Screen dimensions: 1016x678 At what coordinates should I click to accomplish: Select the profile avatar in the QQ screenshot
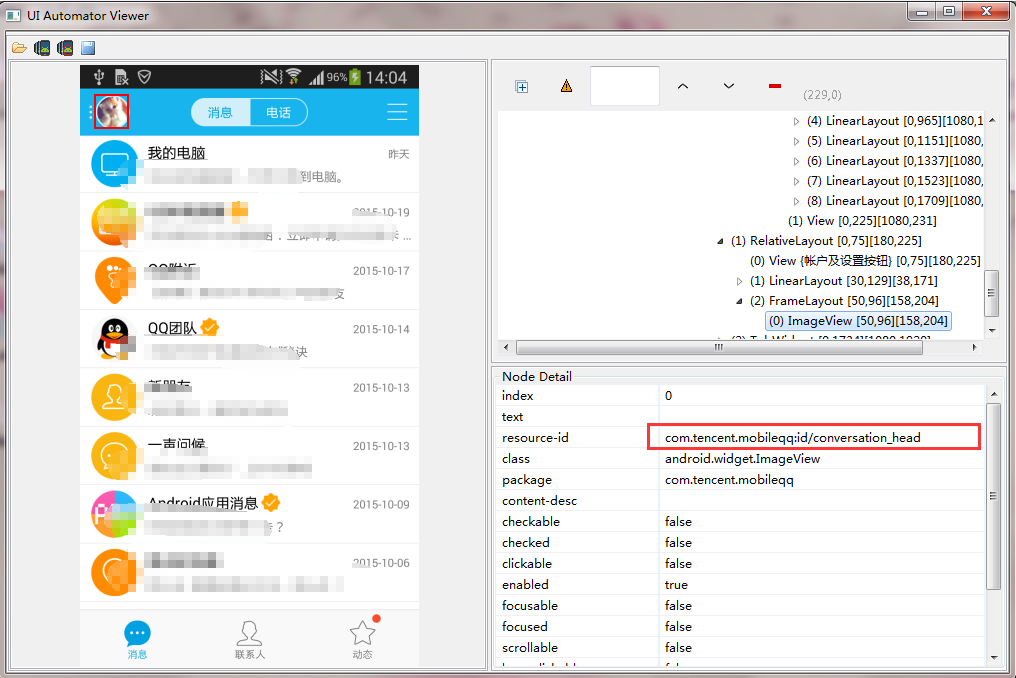point(111,111)
